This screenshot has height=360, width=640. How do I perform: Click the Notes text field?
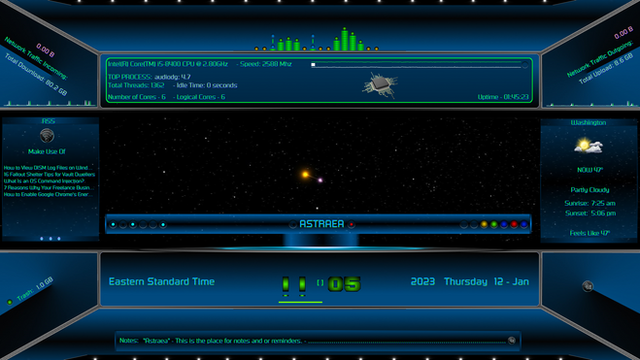pyautogui.click(x=313, y=340)
